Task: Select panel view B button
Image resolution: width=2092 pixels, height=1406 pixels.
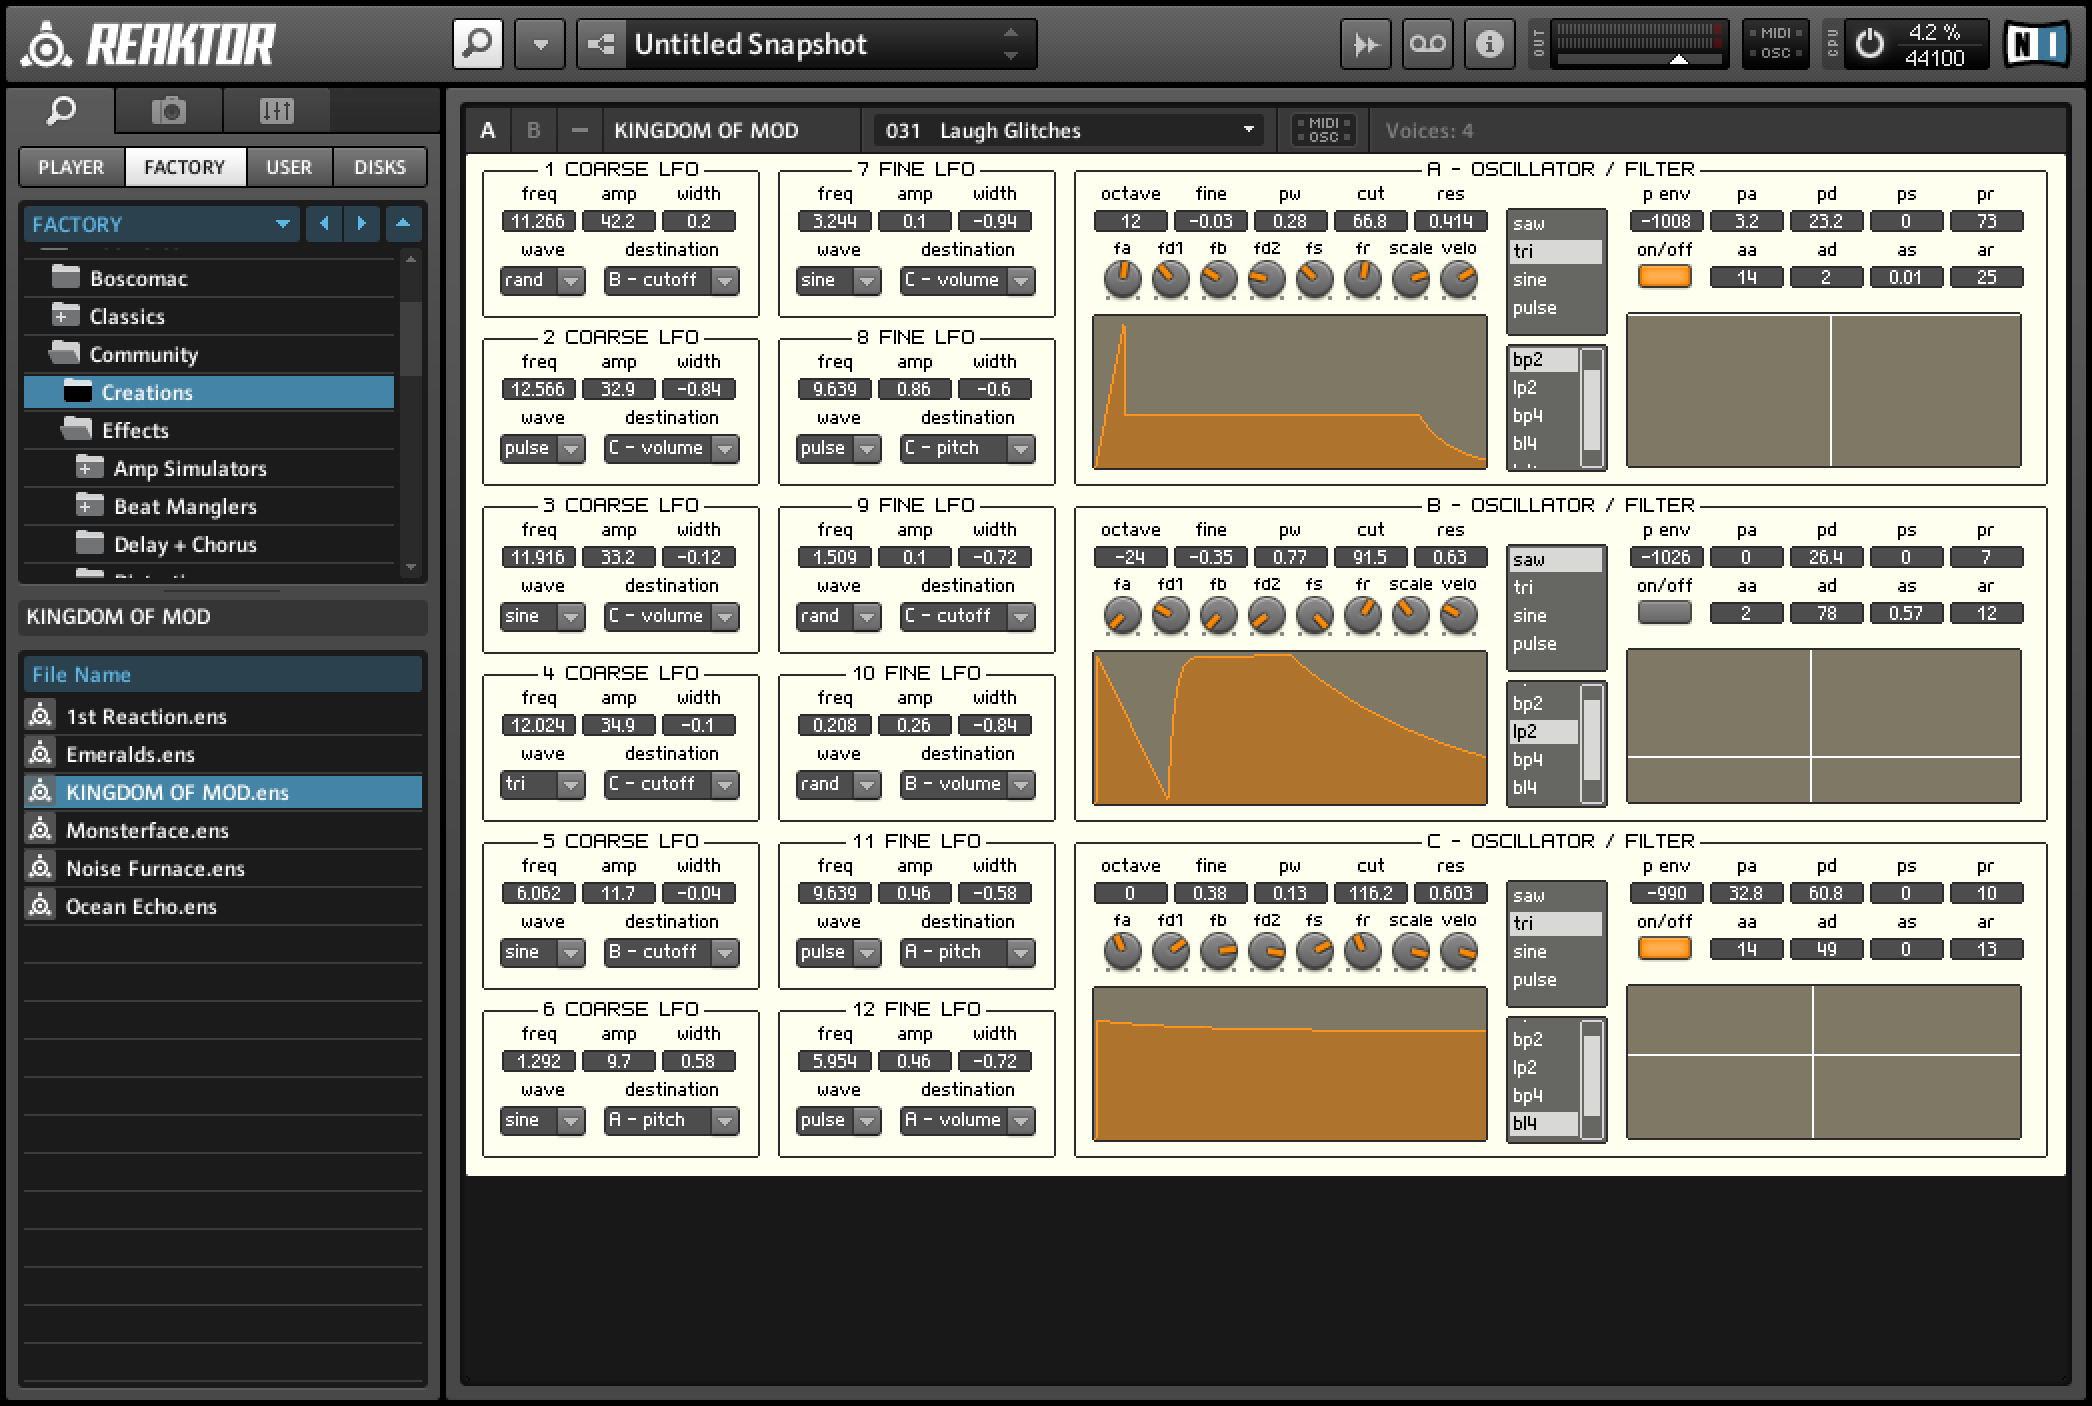Action: pyautogui.click(x=533, y=130)
